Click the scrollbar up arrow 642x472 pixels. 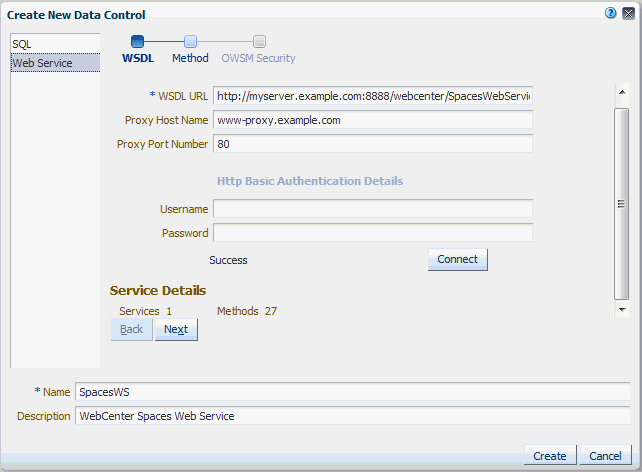point(622,92)
